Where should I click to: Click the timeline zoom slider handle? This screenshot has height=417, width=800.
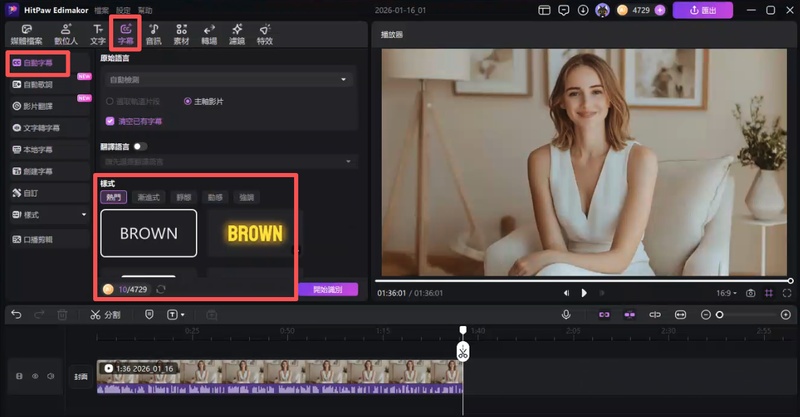pos(719,314)
